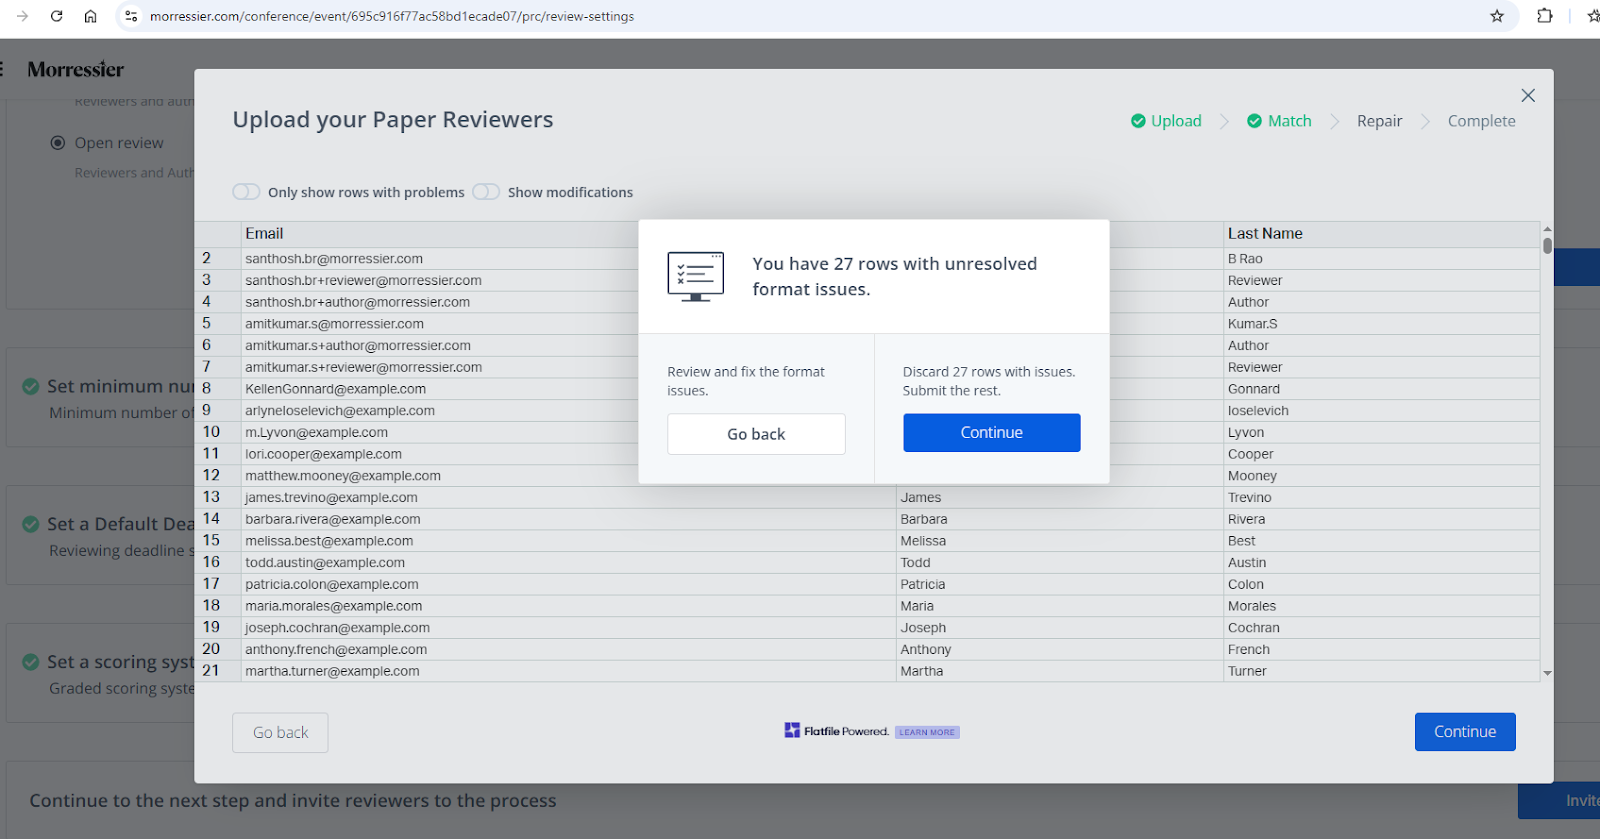Click the browser forward arrow
The height and width of the screenshot is (839, 1600).
[22, 16]
